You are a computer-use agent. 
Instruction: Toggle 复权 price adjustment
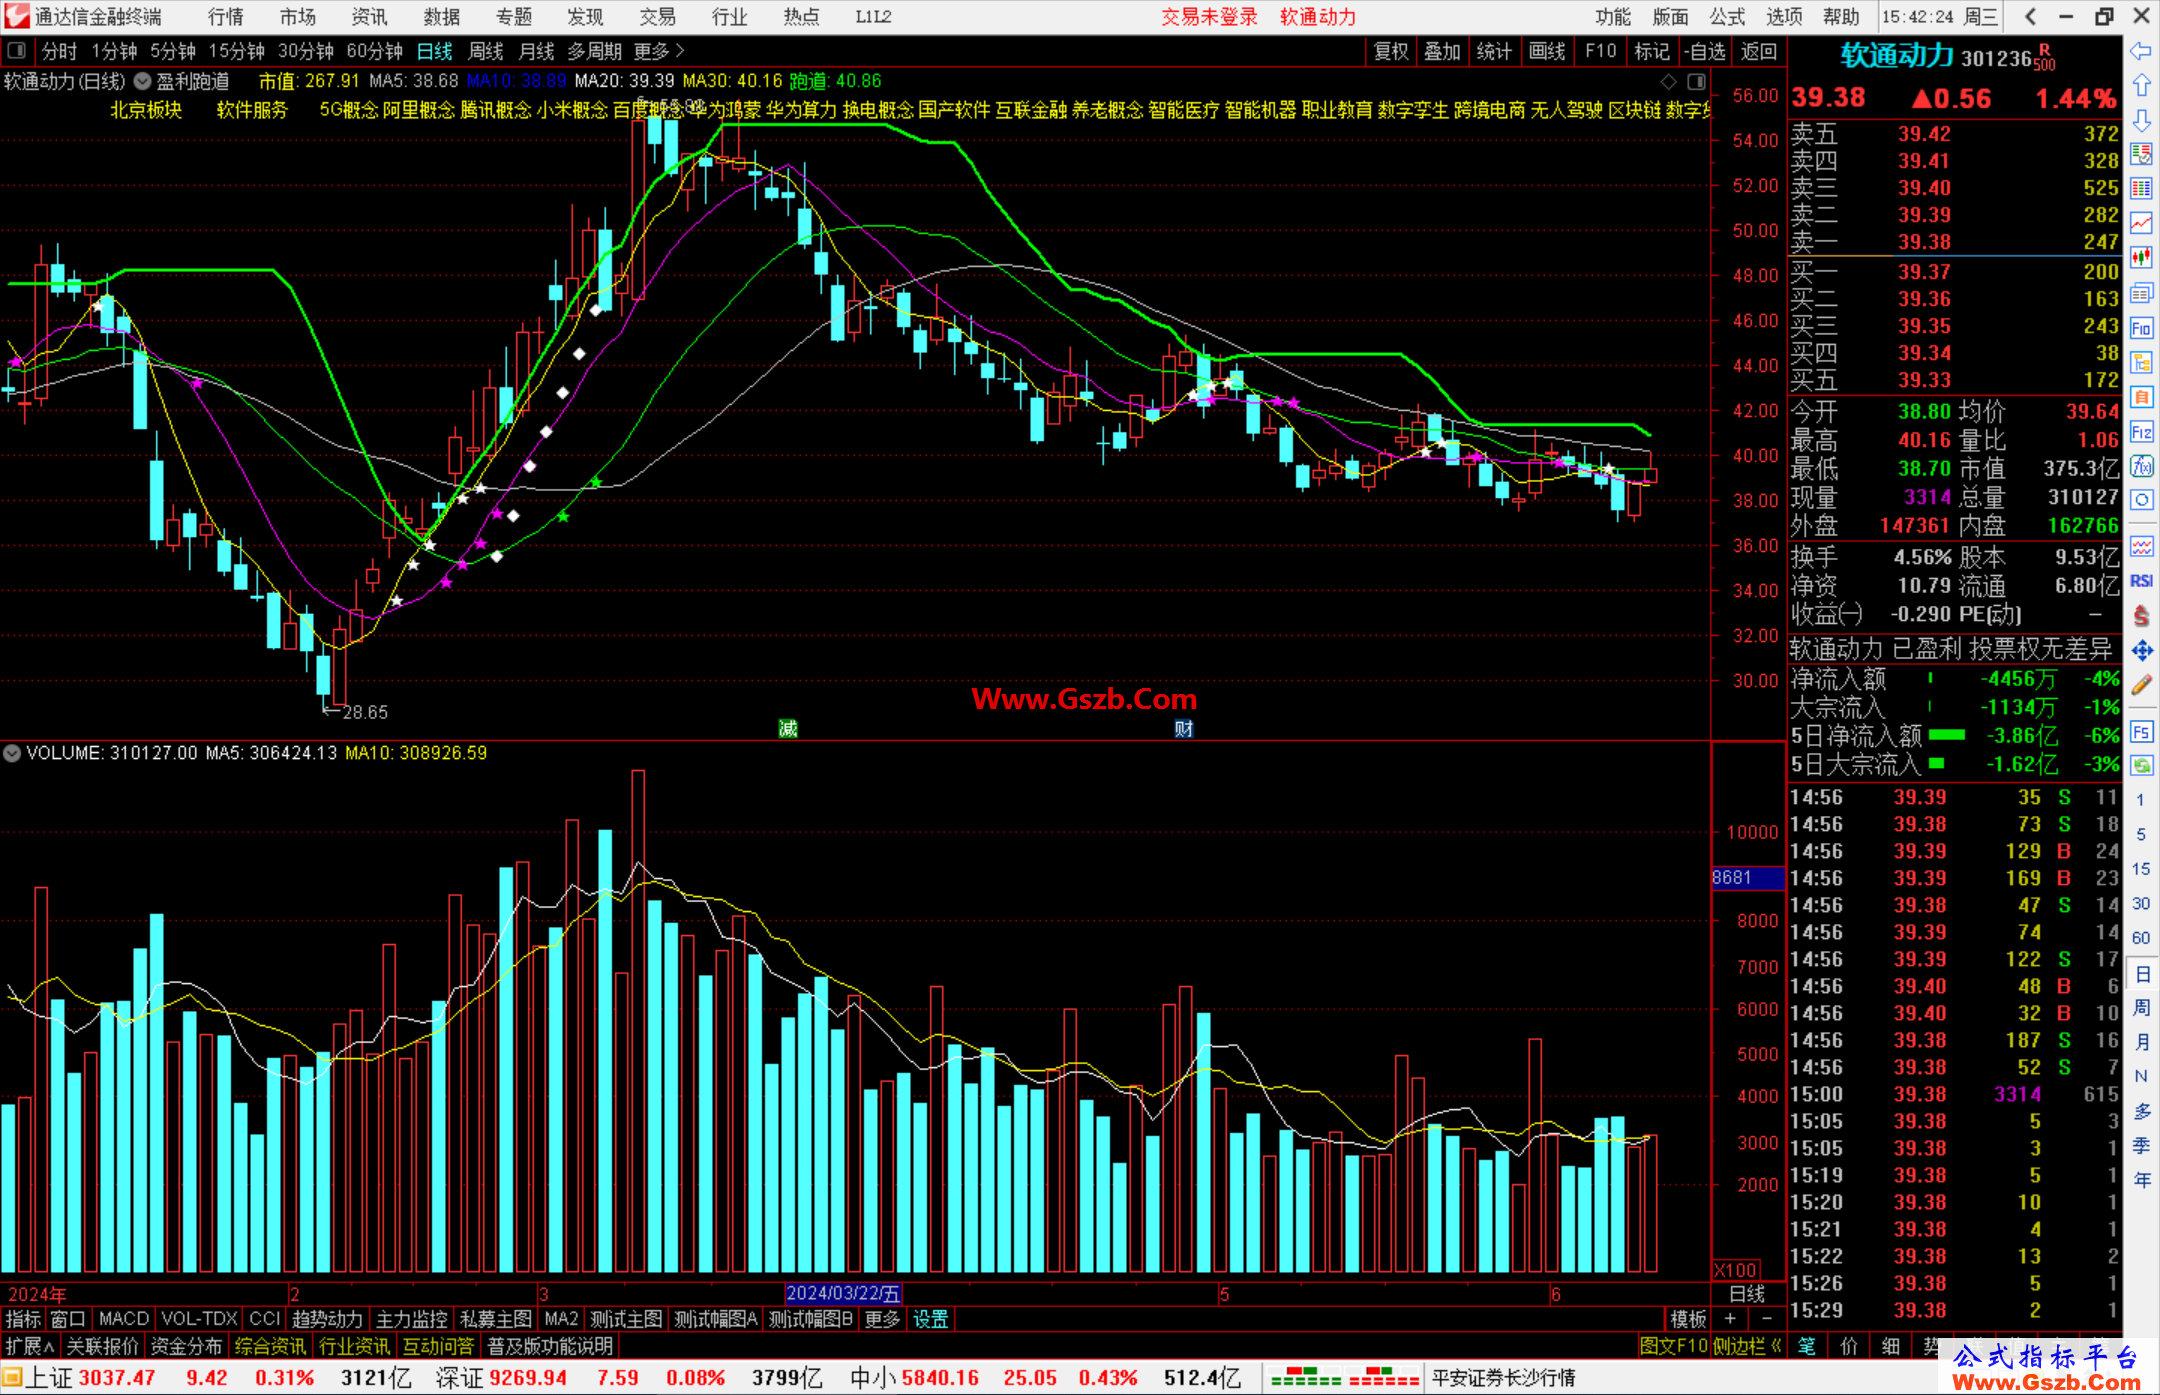pos(1391,51)
